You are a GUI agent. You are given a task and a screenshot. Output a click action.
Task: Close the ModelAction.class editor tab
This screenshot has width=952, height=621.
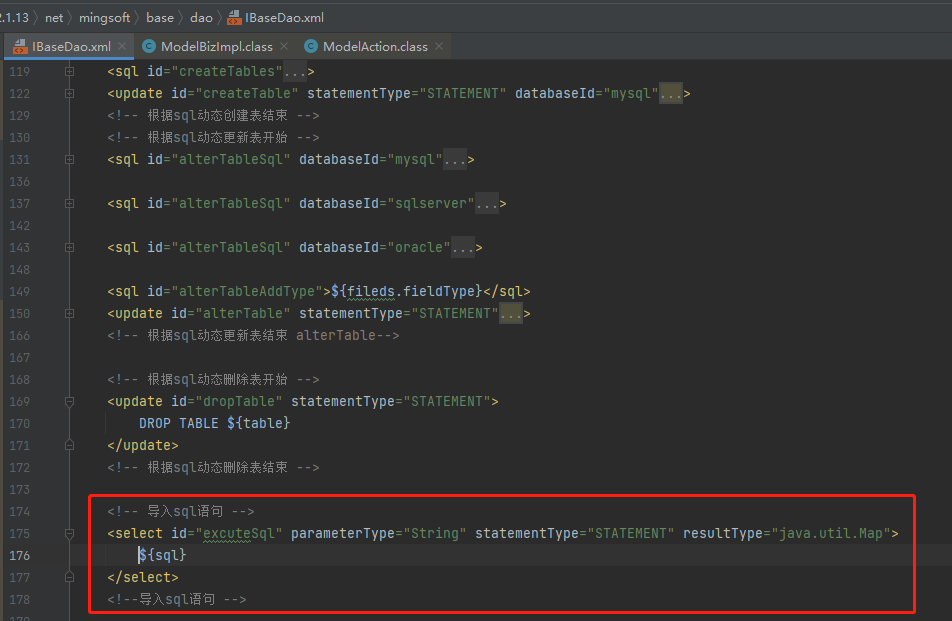[x=439, y=46]
